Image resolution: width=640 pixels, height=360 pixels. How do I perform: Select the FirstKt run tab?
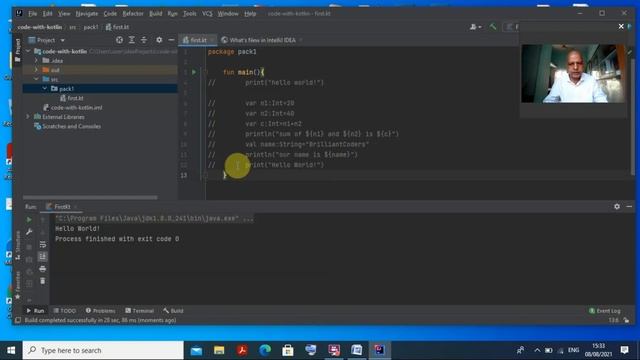click(x=61, y=207)
